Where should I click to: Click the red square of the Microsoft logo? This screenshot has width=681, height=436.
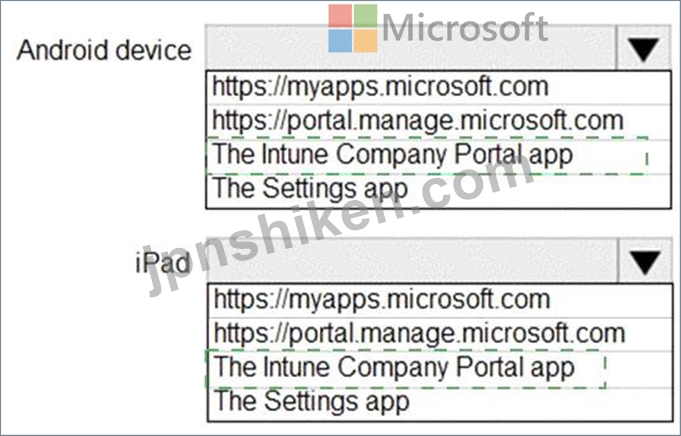point(340,16)
